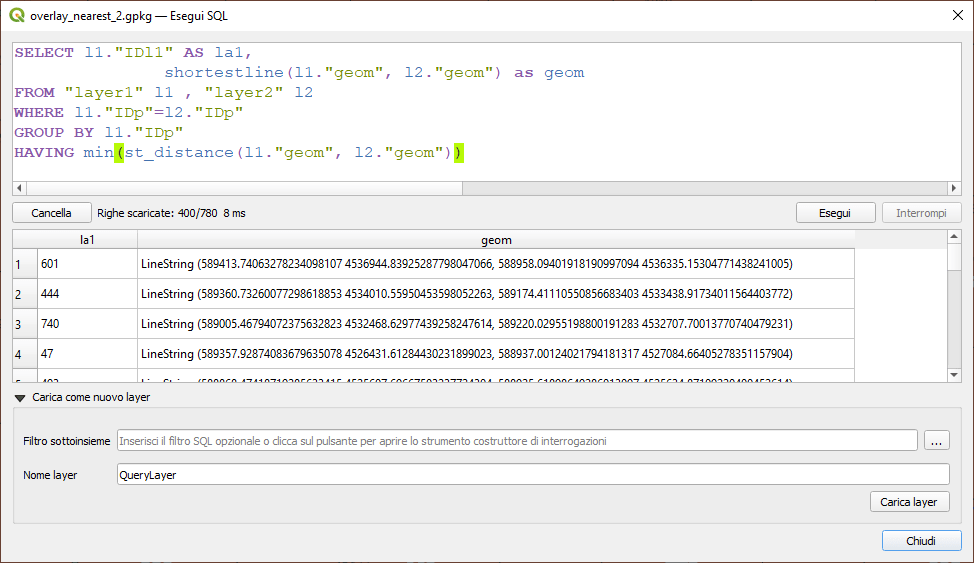Image resolution: width=974 pixels, height=563 pixels.
Task: Click the QGIS logo in title bar
Action: [16, 16]
